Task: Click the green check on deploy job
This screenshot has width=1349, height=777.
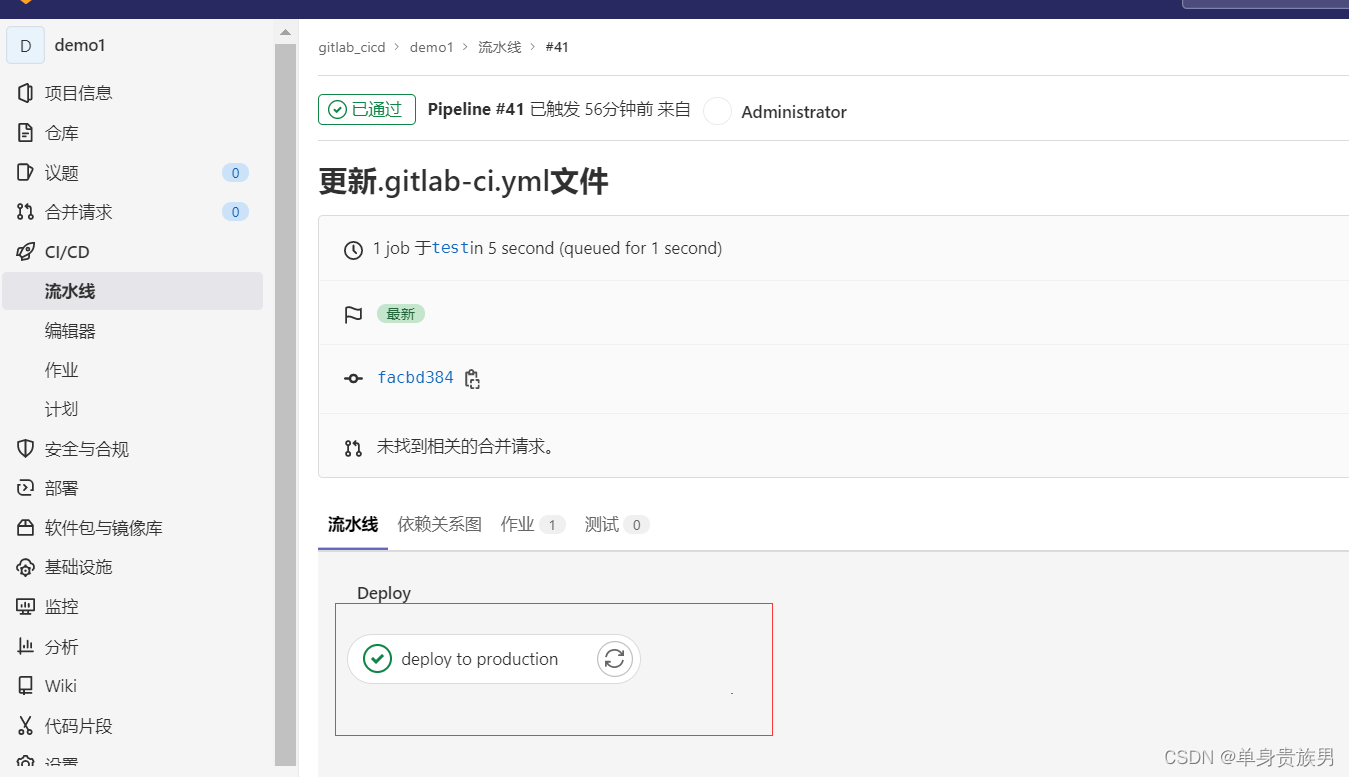Action: click(377, 659)
